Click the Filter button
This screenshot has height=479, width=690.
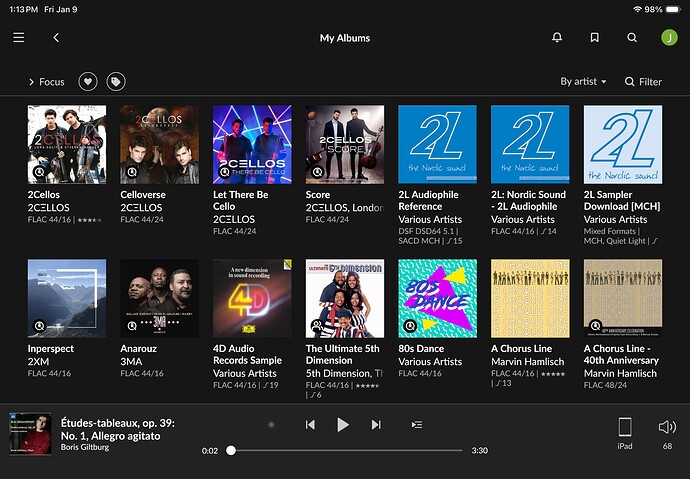pyautogui.click(x=643, y=82)
